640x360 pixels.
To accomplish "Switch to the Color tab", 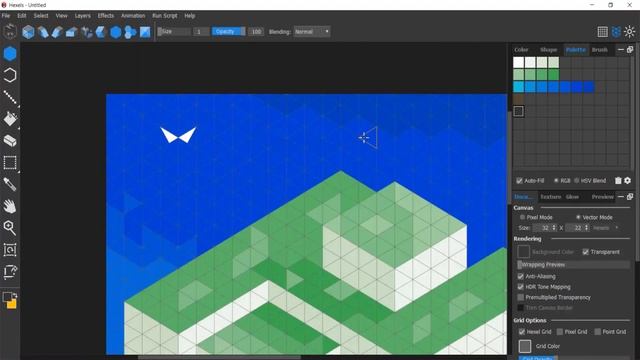I will pyautogui.click(x=521, y=49).
